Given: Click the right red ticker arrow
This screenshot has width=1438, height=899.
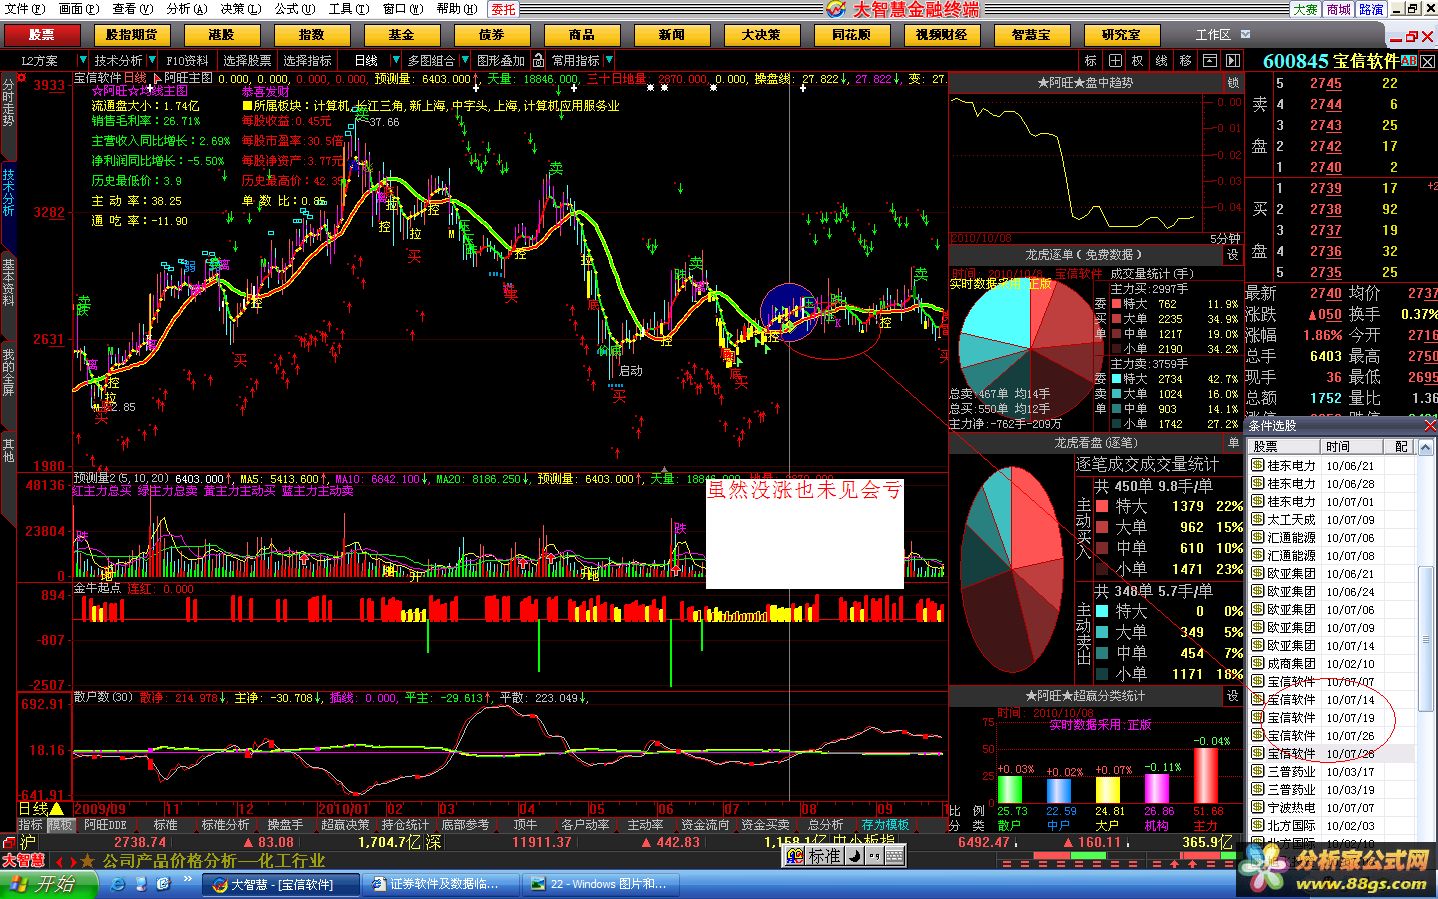Looking at the screenshot, I should point(72,861).
